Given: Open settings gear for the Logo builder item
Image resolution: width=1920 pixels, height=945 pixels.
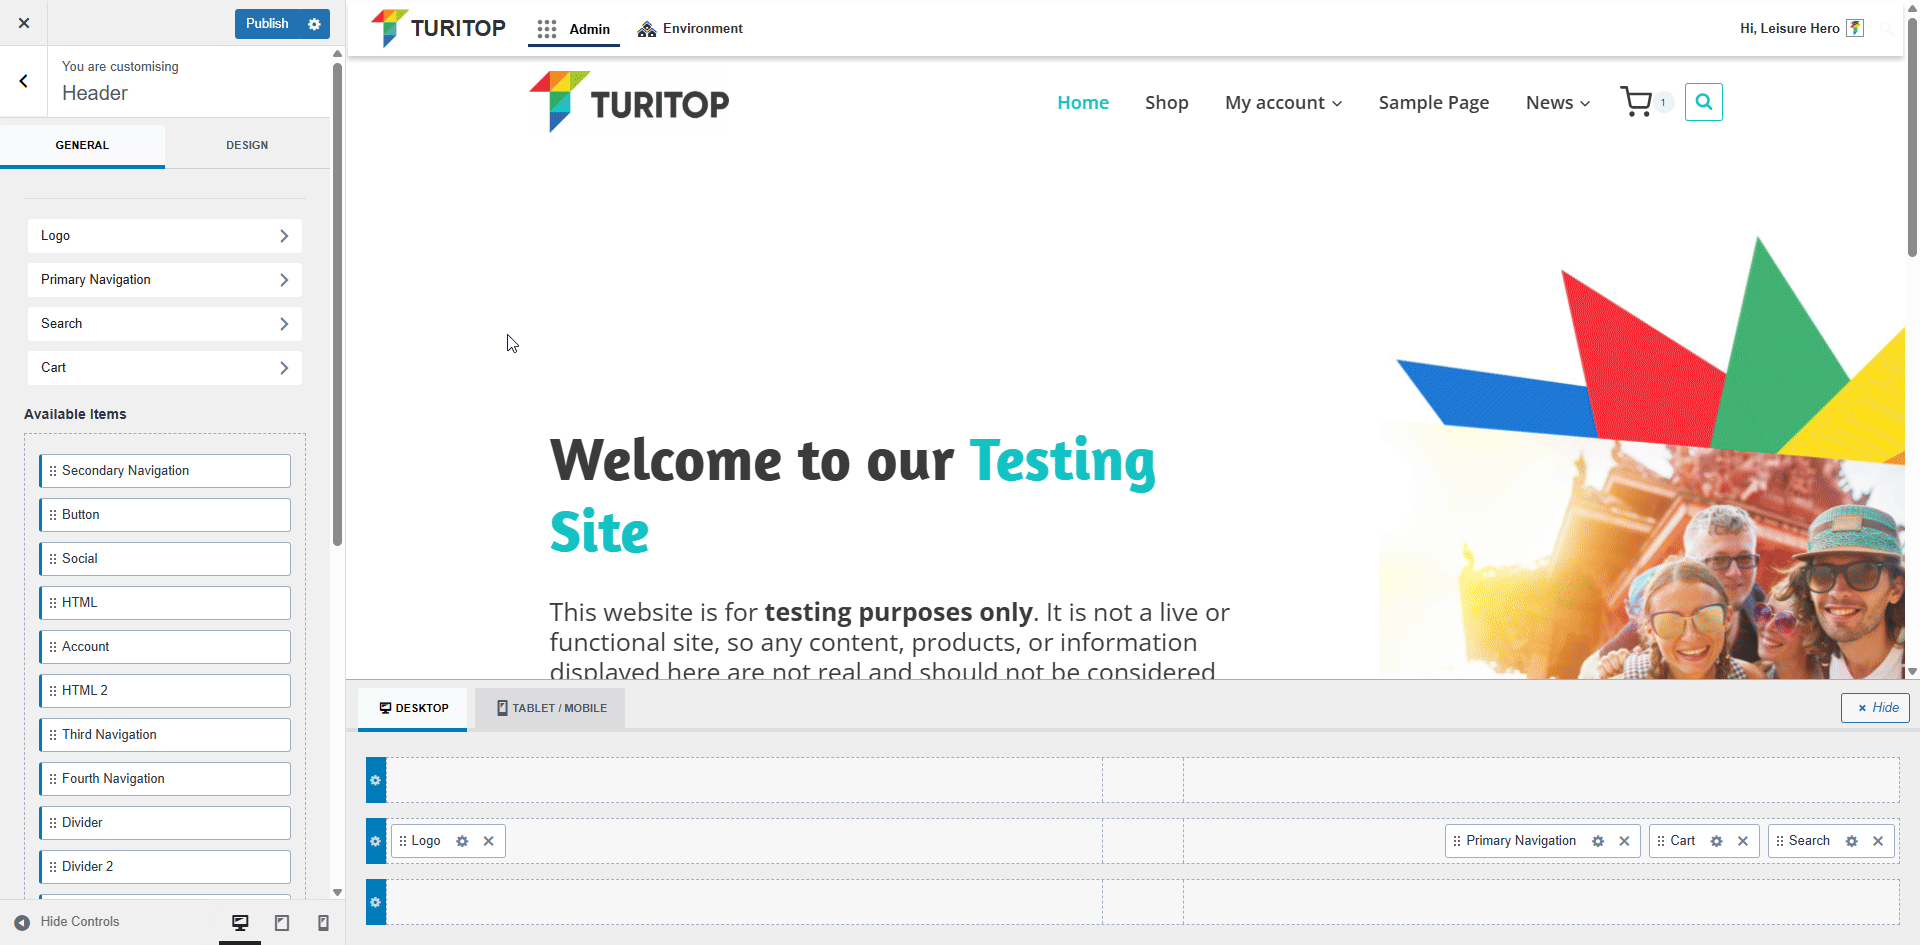Looking at the screenshot, I should click(x=462, y=841).
